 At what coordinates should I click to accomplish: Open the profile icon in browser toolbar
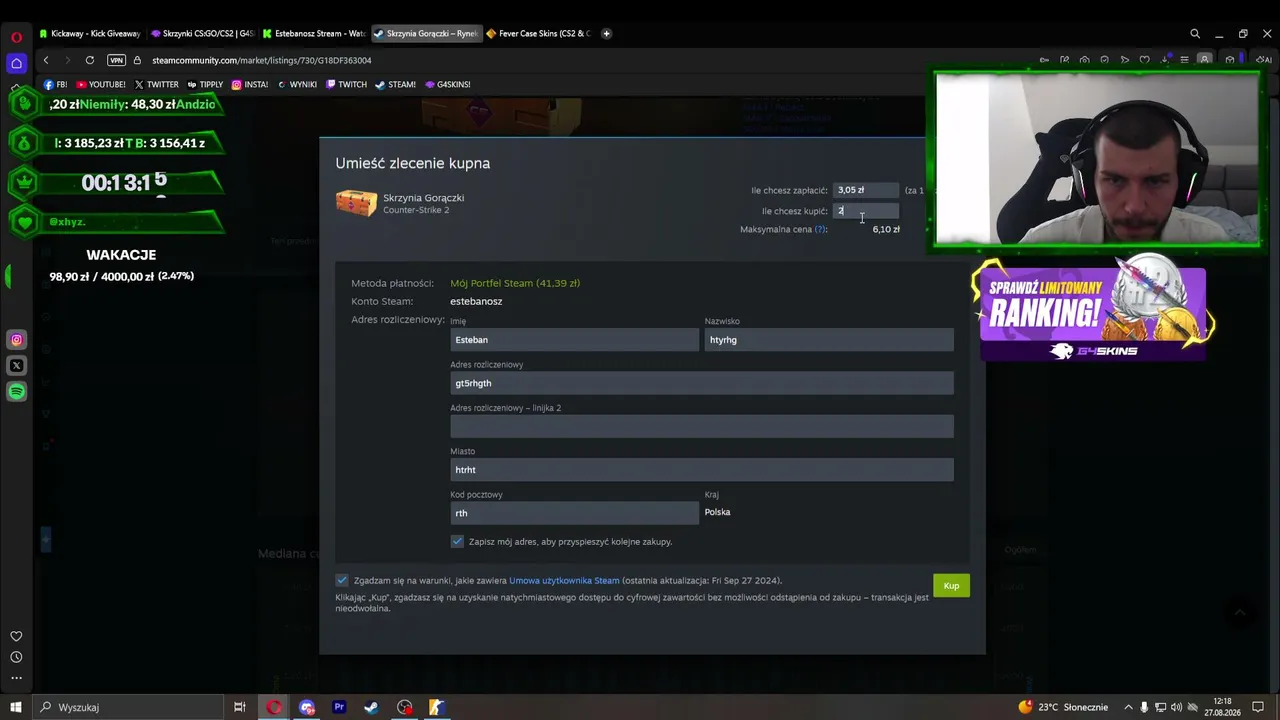point(1204,60)
